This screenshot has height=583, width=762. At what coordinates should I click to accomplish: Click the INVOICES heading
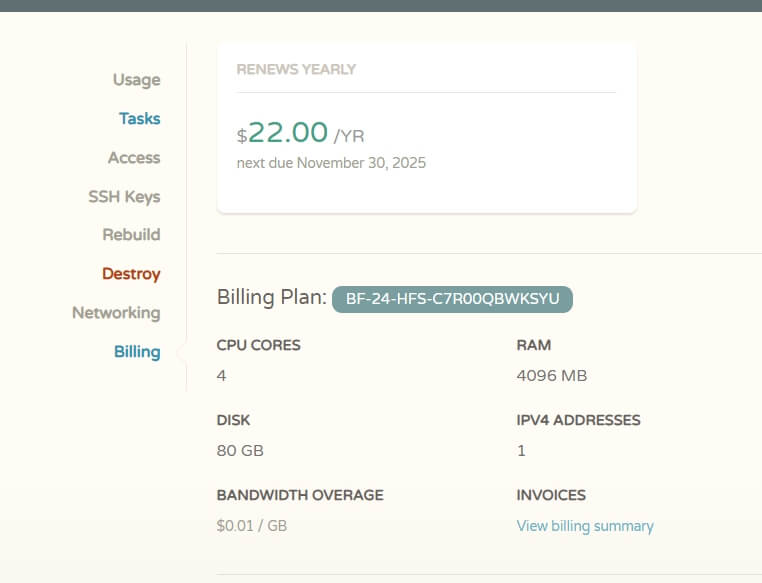click(551, 495)
